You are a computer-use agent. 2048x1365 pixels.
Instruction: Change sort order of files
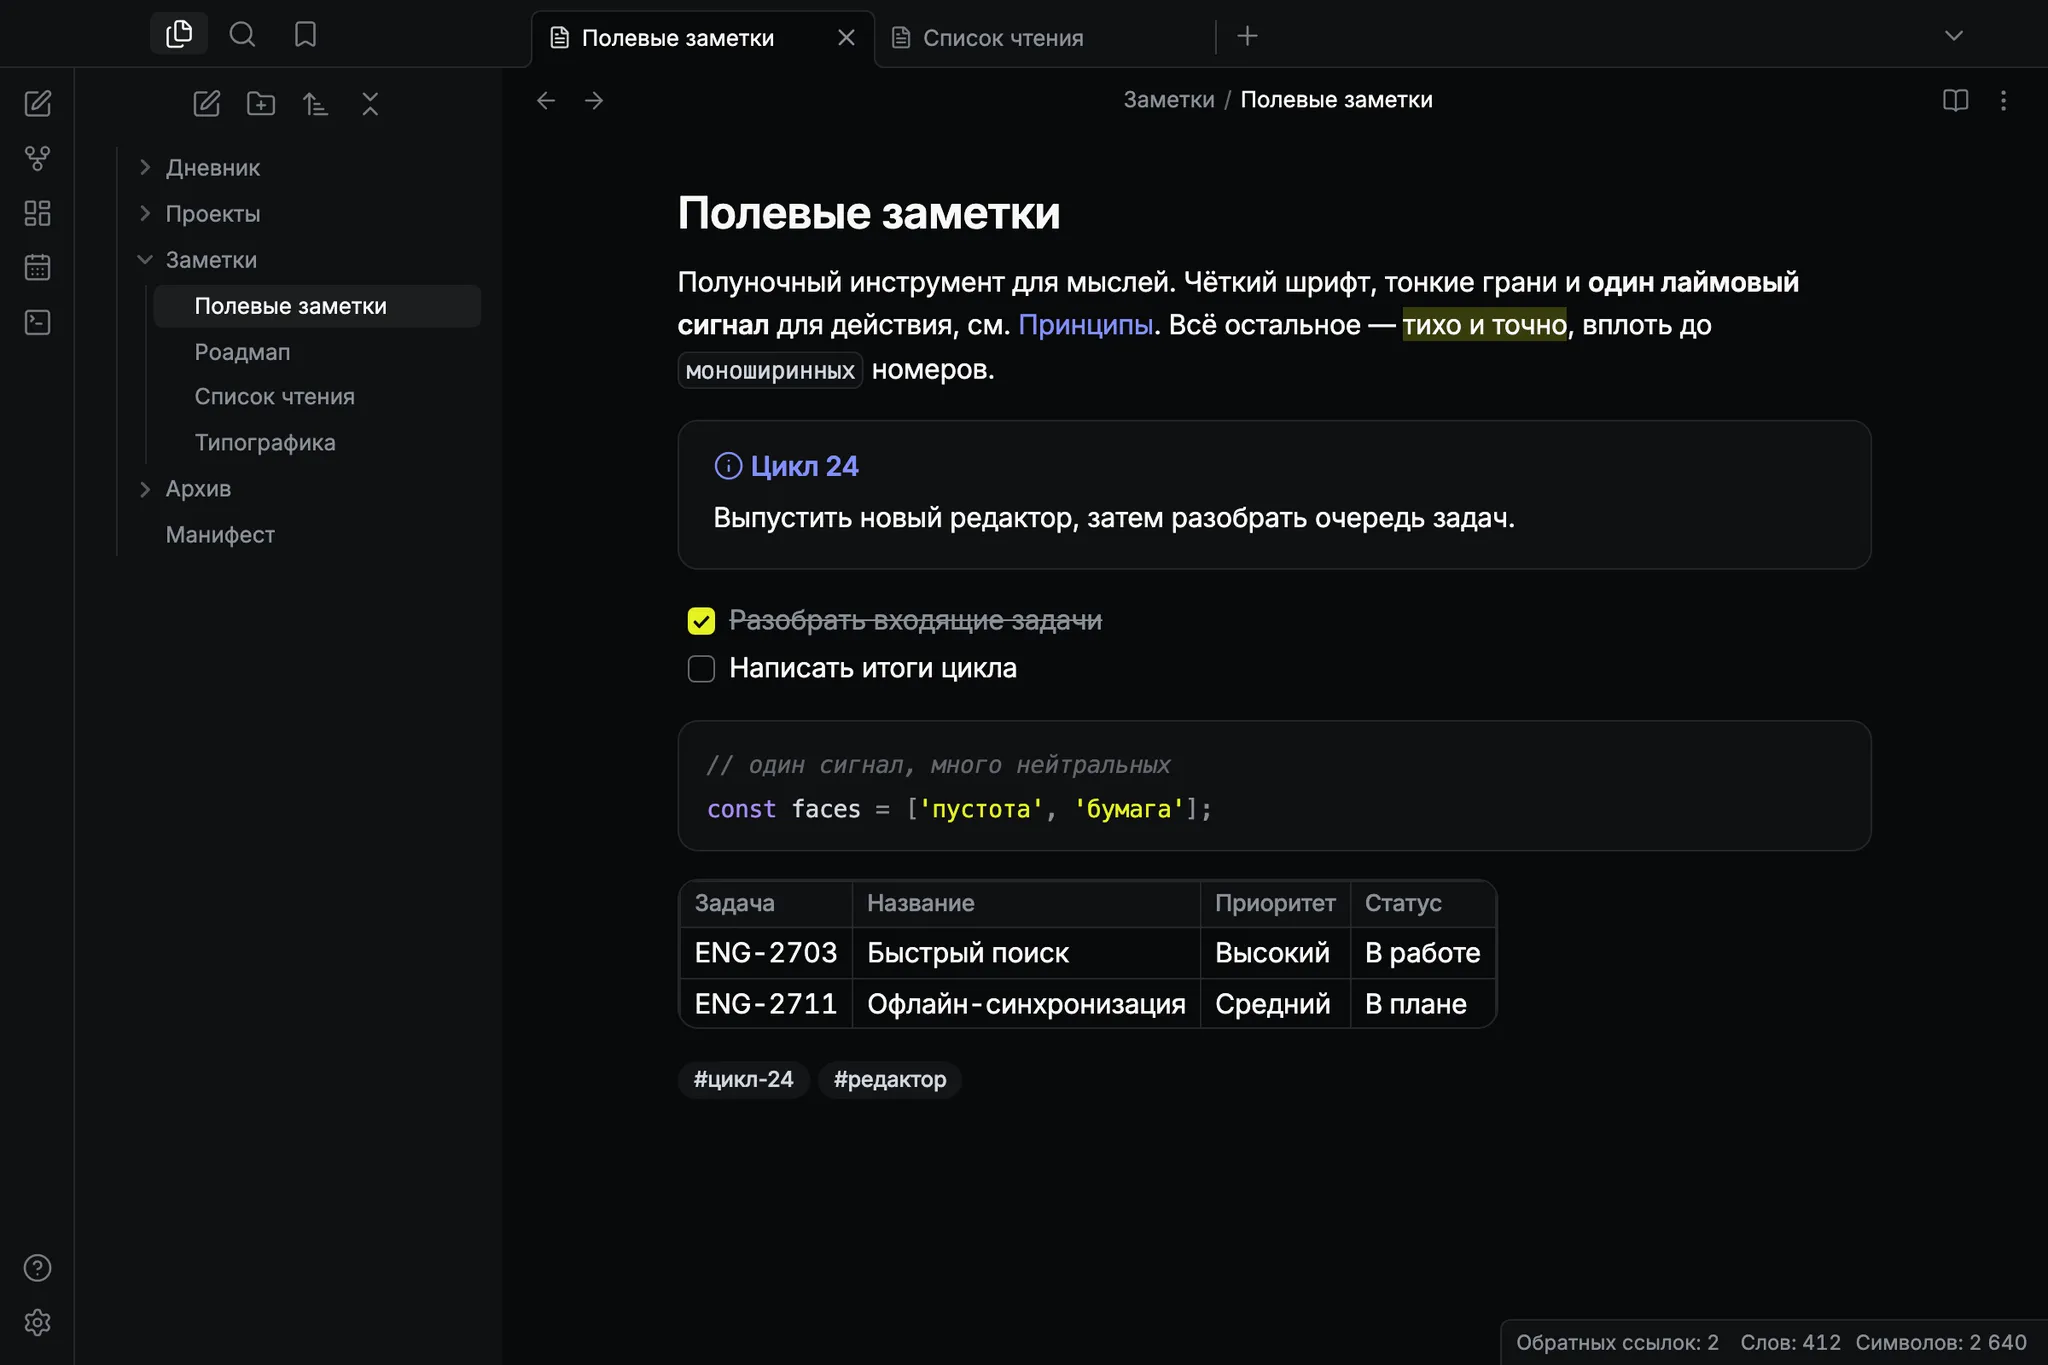pos(315,103)
